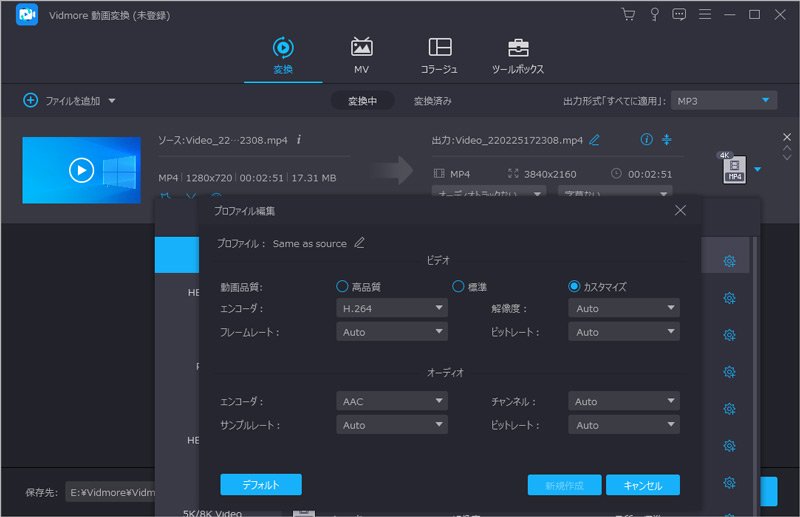Open the 出力形式 MP3 dropdown
Image resolution: width=800 pixels, height=517 pixels.
click(x=724, y=101)
